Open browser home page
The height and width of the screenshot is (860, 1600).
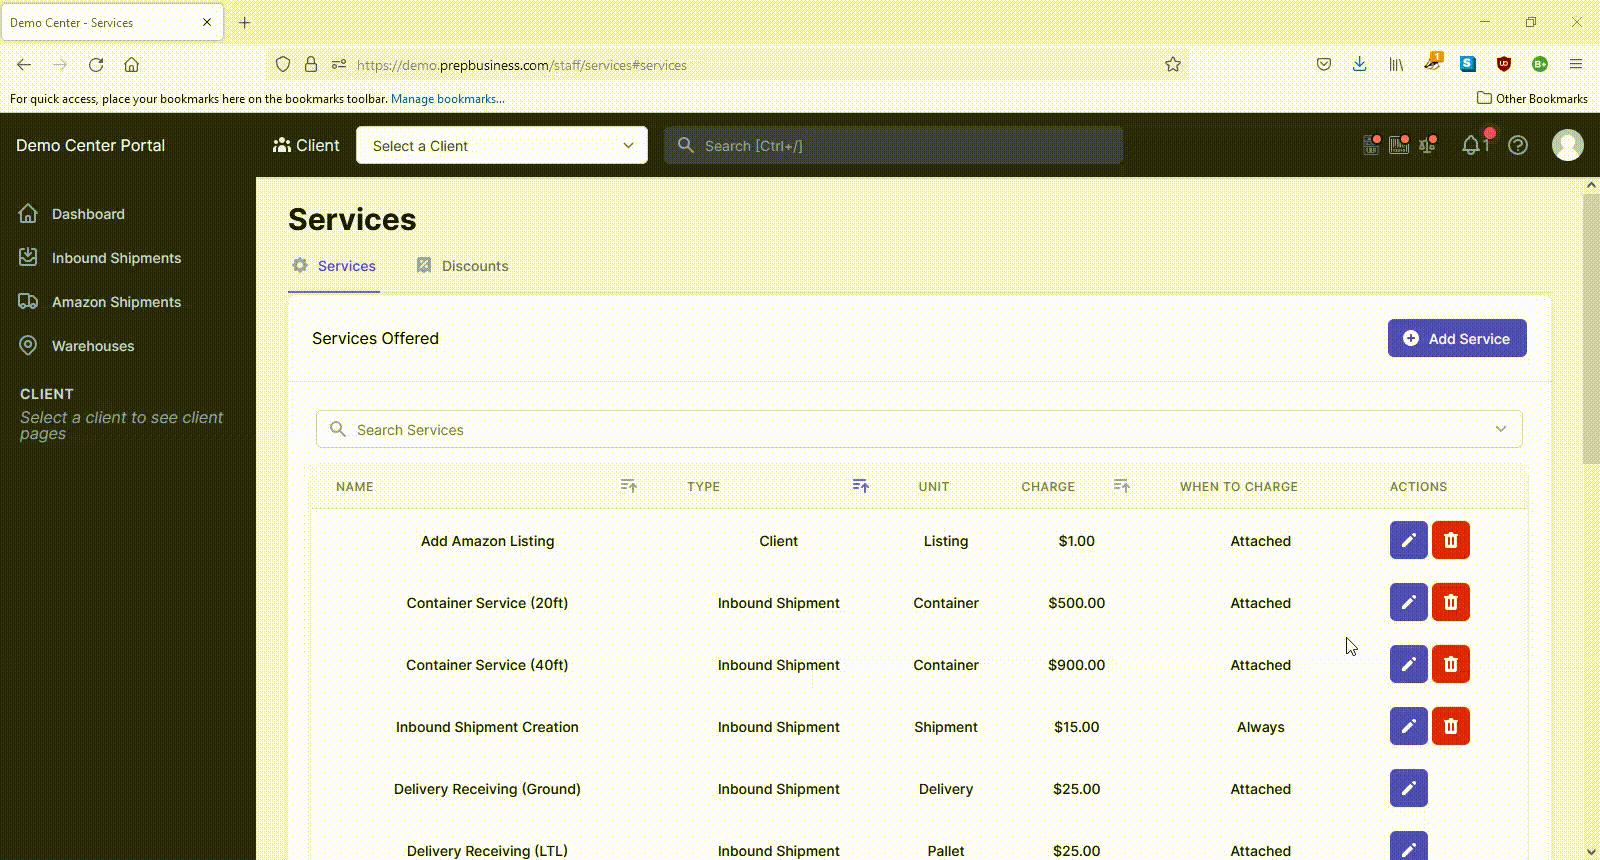point(131,65)
